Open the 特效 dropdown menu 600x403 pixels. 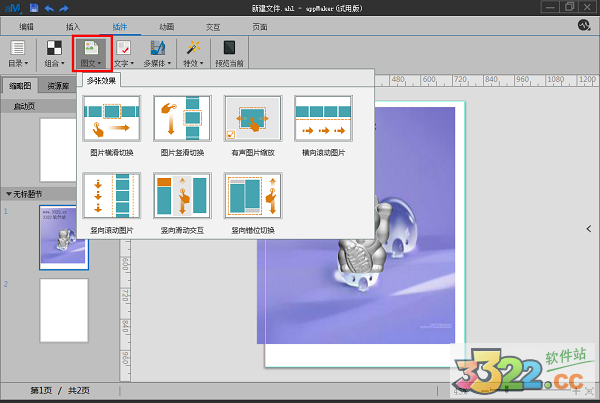click(193, 54)
